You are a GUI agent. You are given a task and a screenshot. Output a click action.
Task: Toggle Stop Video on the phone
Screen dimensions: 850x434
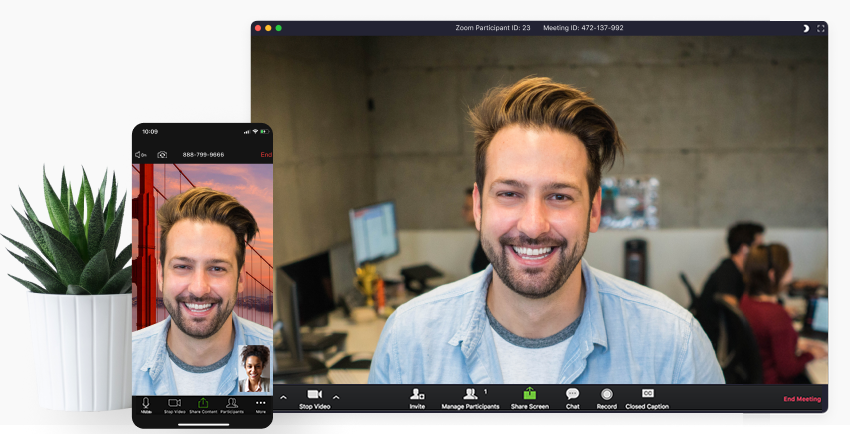click(174, 404)
